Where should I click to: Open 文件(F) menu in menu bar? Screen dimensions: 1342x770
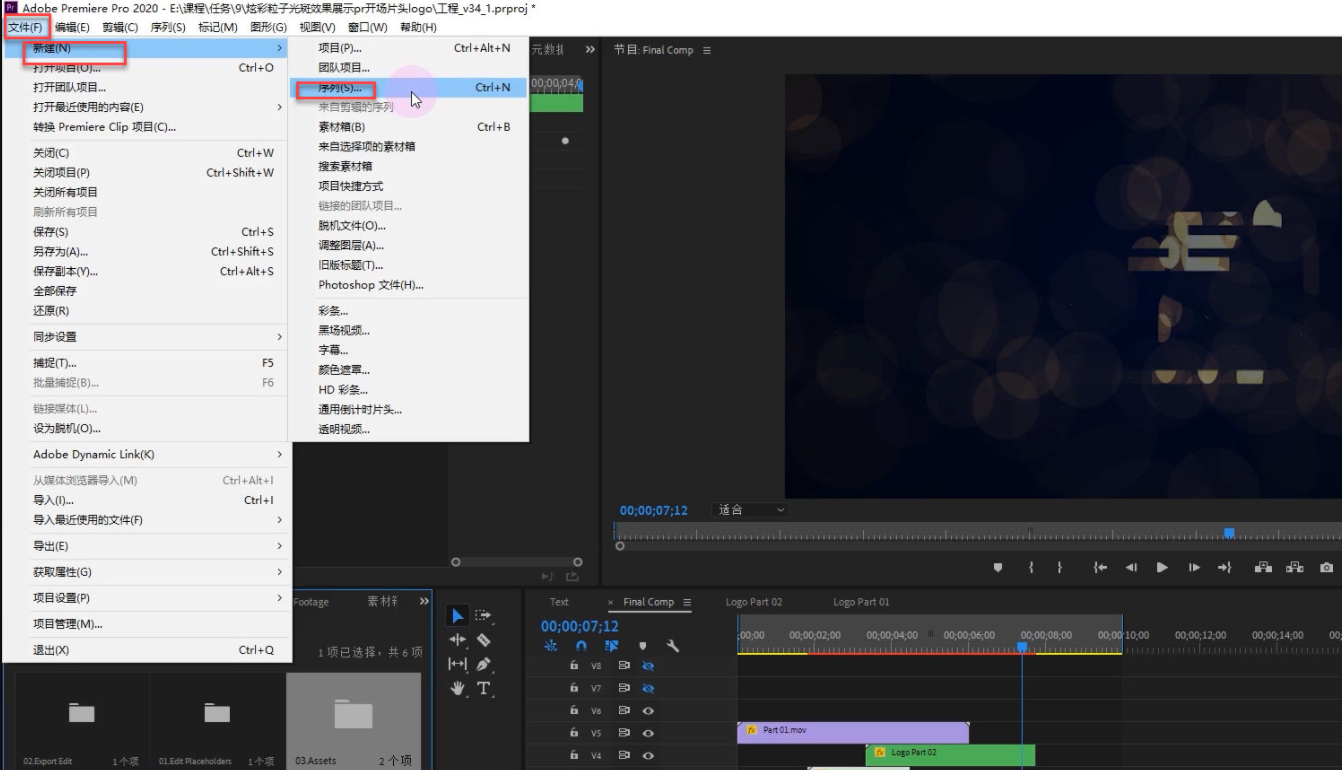coord(25,27)
